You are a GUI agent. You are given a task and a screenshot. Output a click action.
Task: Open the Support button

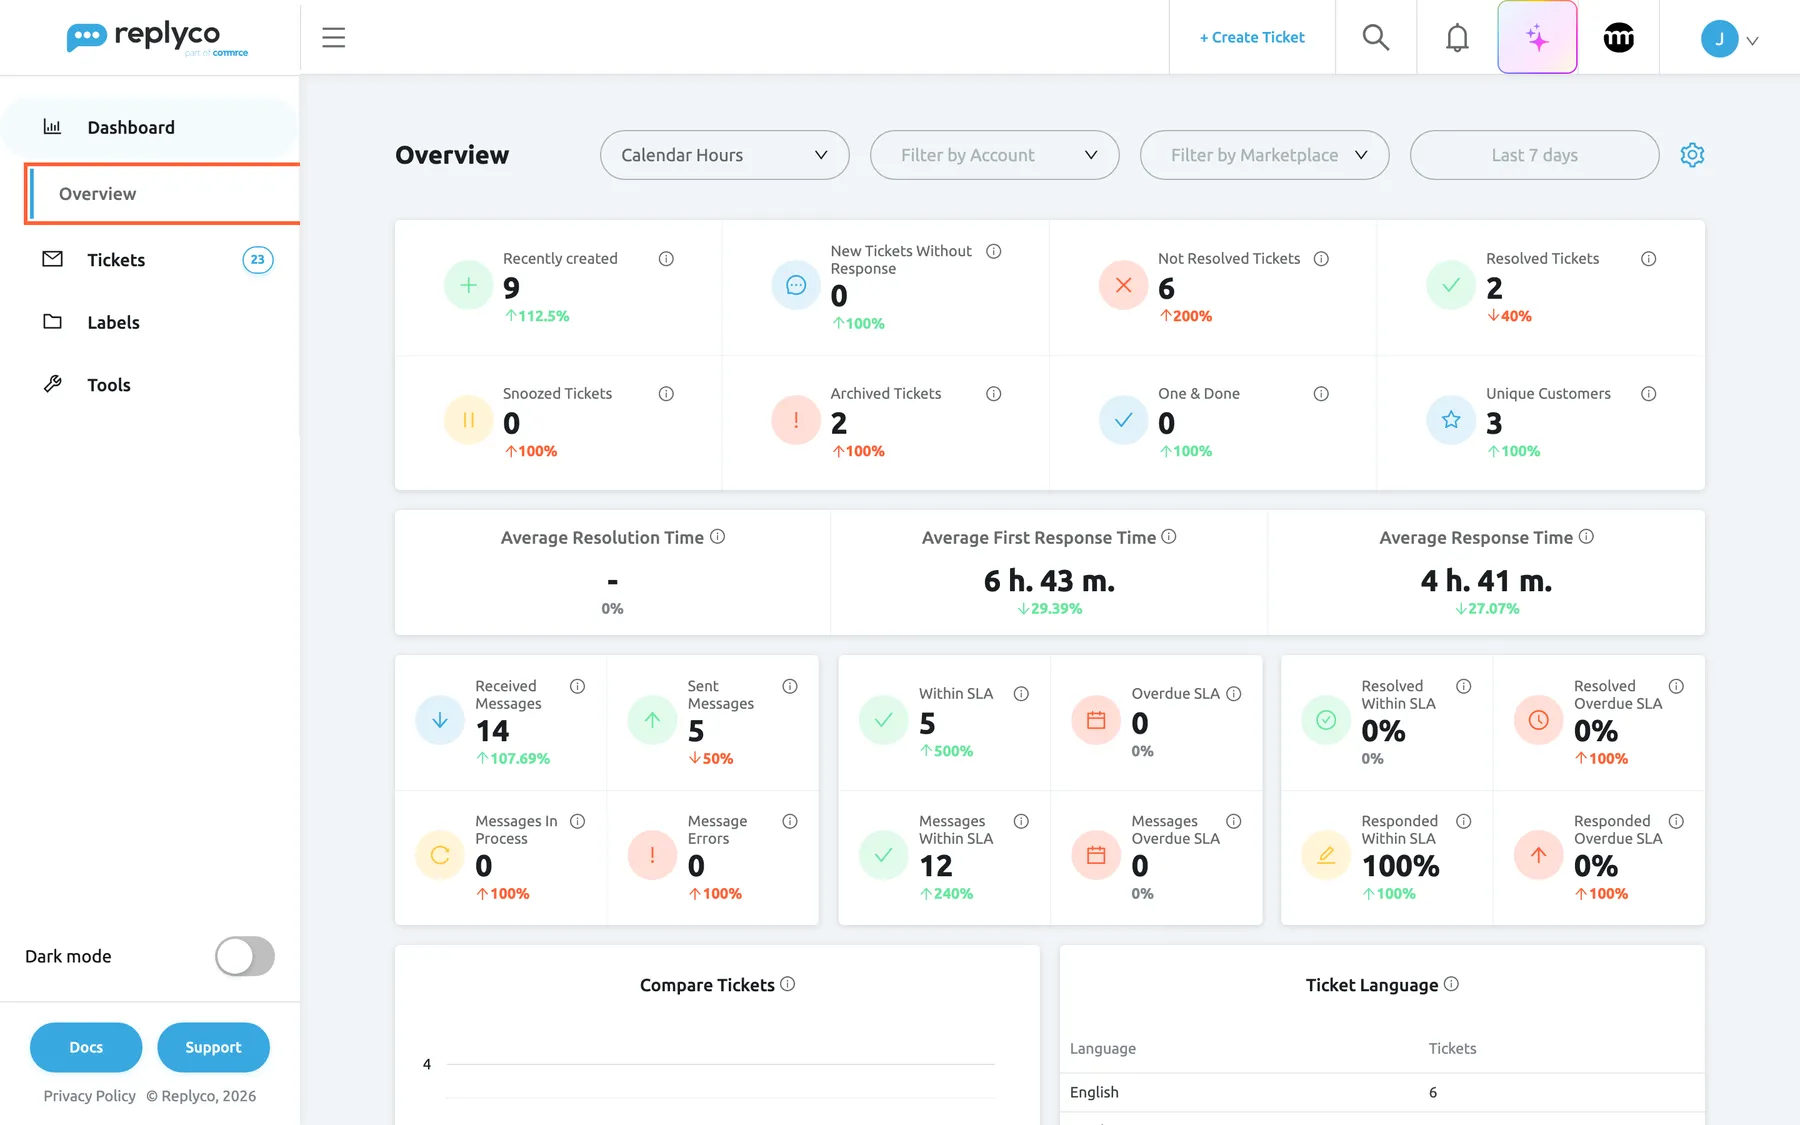click(x=213, y=1047)
